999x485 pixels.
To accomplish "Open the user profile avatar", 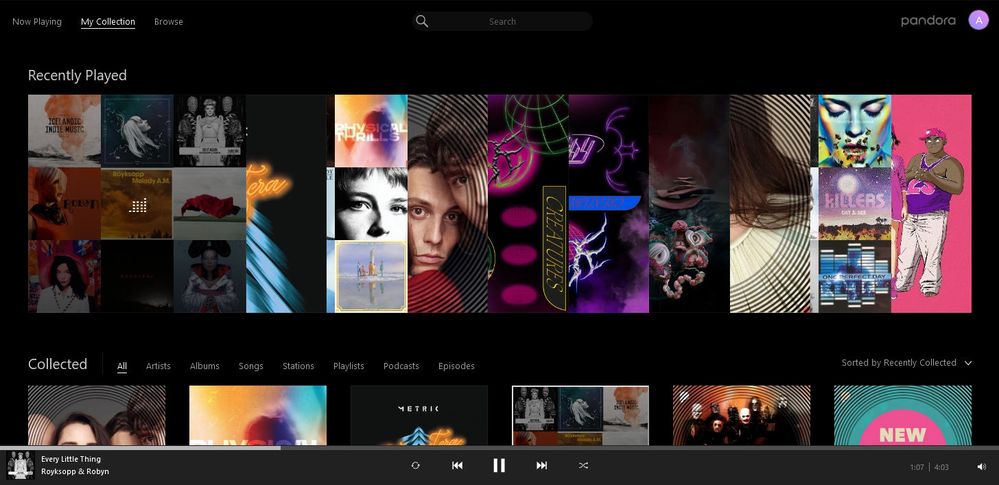I will [x=978, y=20].
